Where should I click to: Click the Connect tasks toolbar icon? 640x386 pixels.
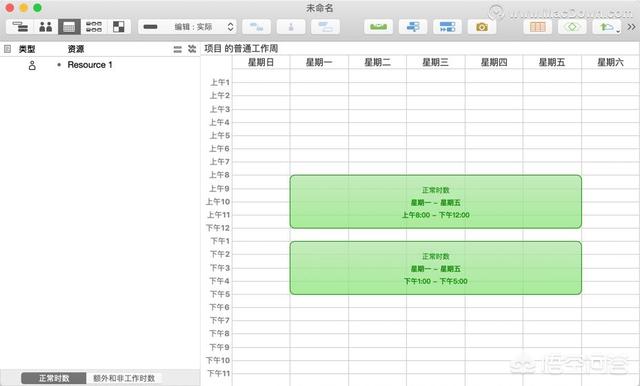pyautogui.click(x=256, y=27)
